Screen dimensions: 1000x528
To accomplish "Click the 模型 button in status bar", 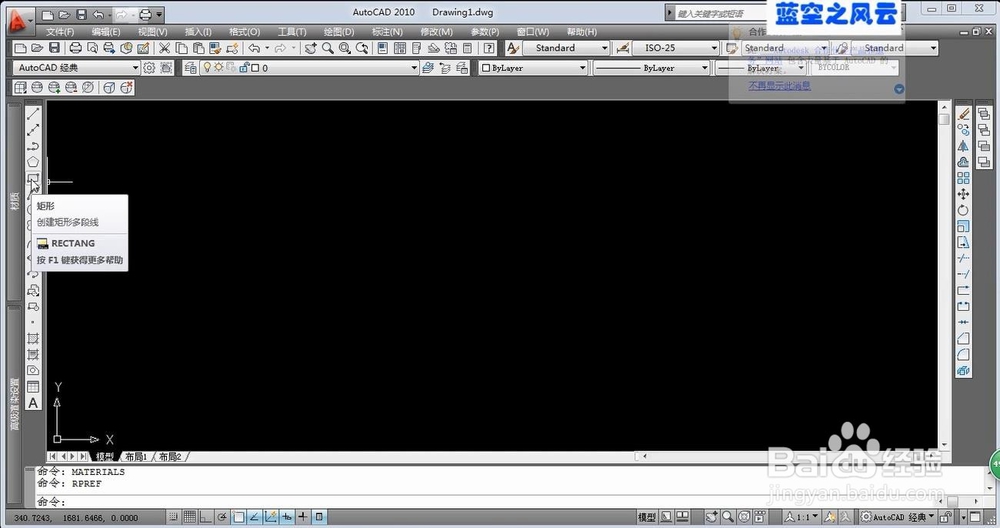I will pyautogui.click(x=647, y=517).
